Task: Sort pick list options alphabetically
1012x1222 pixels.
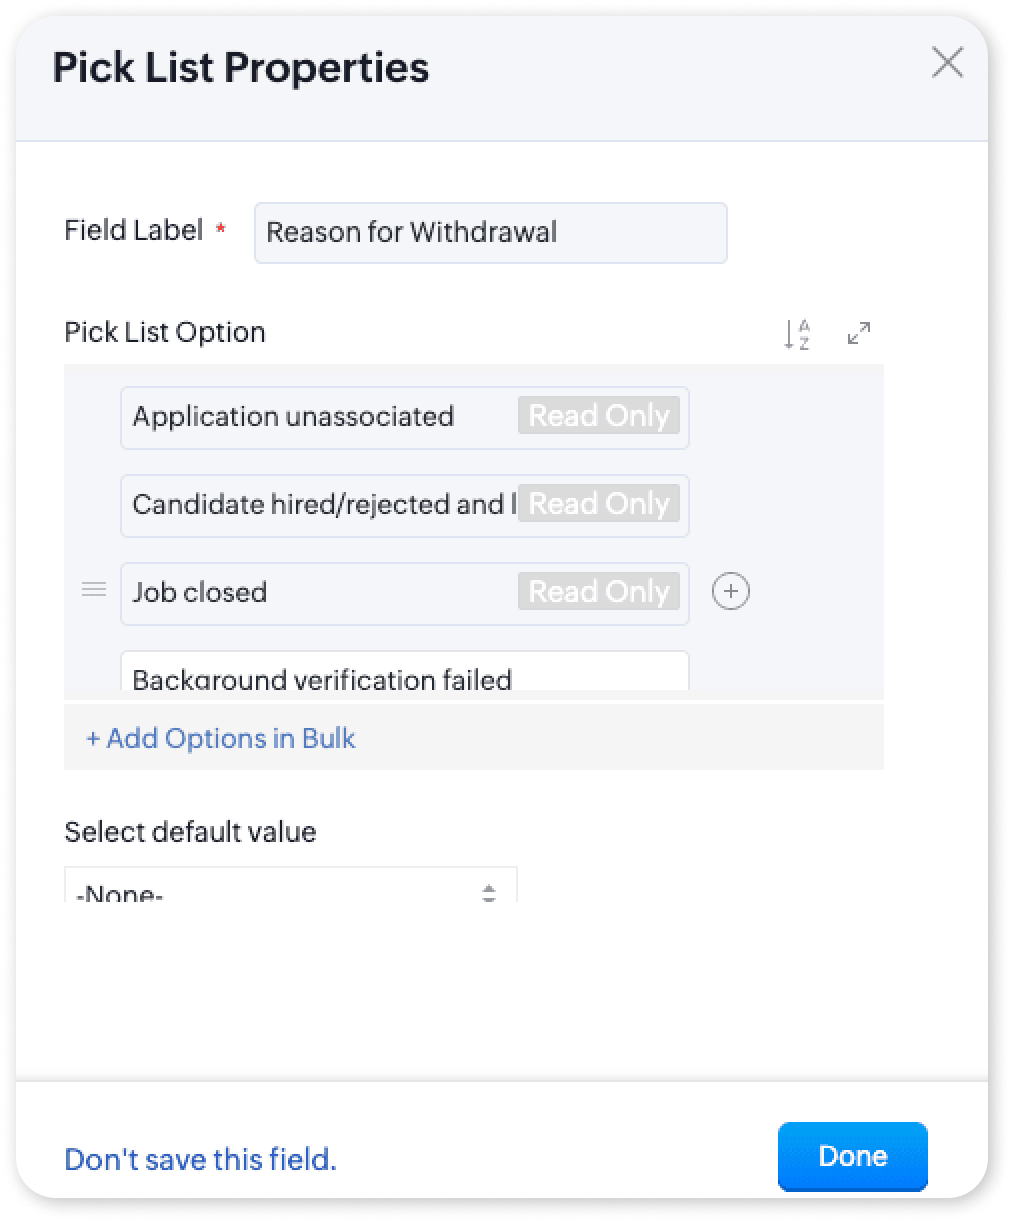Action: click(797, 334)
